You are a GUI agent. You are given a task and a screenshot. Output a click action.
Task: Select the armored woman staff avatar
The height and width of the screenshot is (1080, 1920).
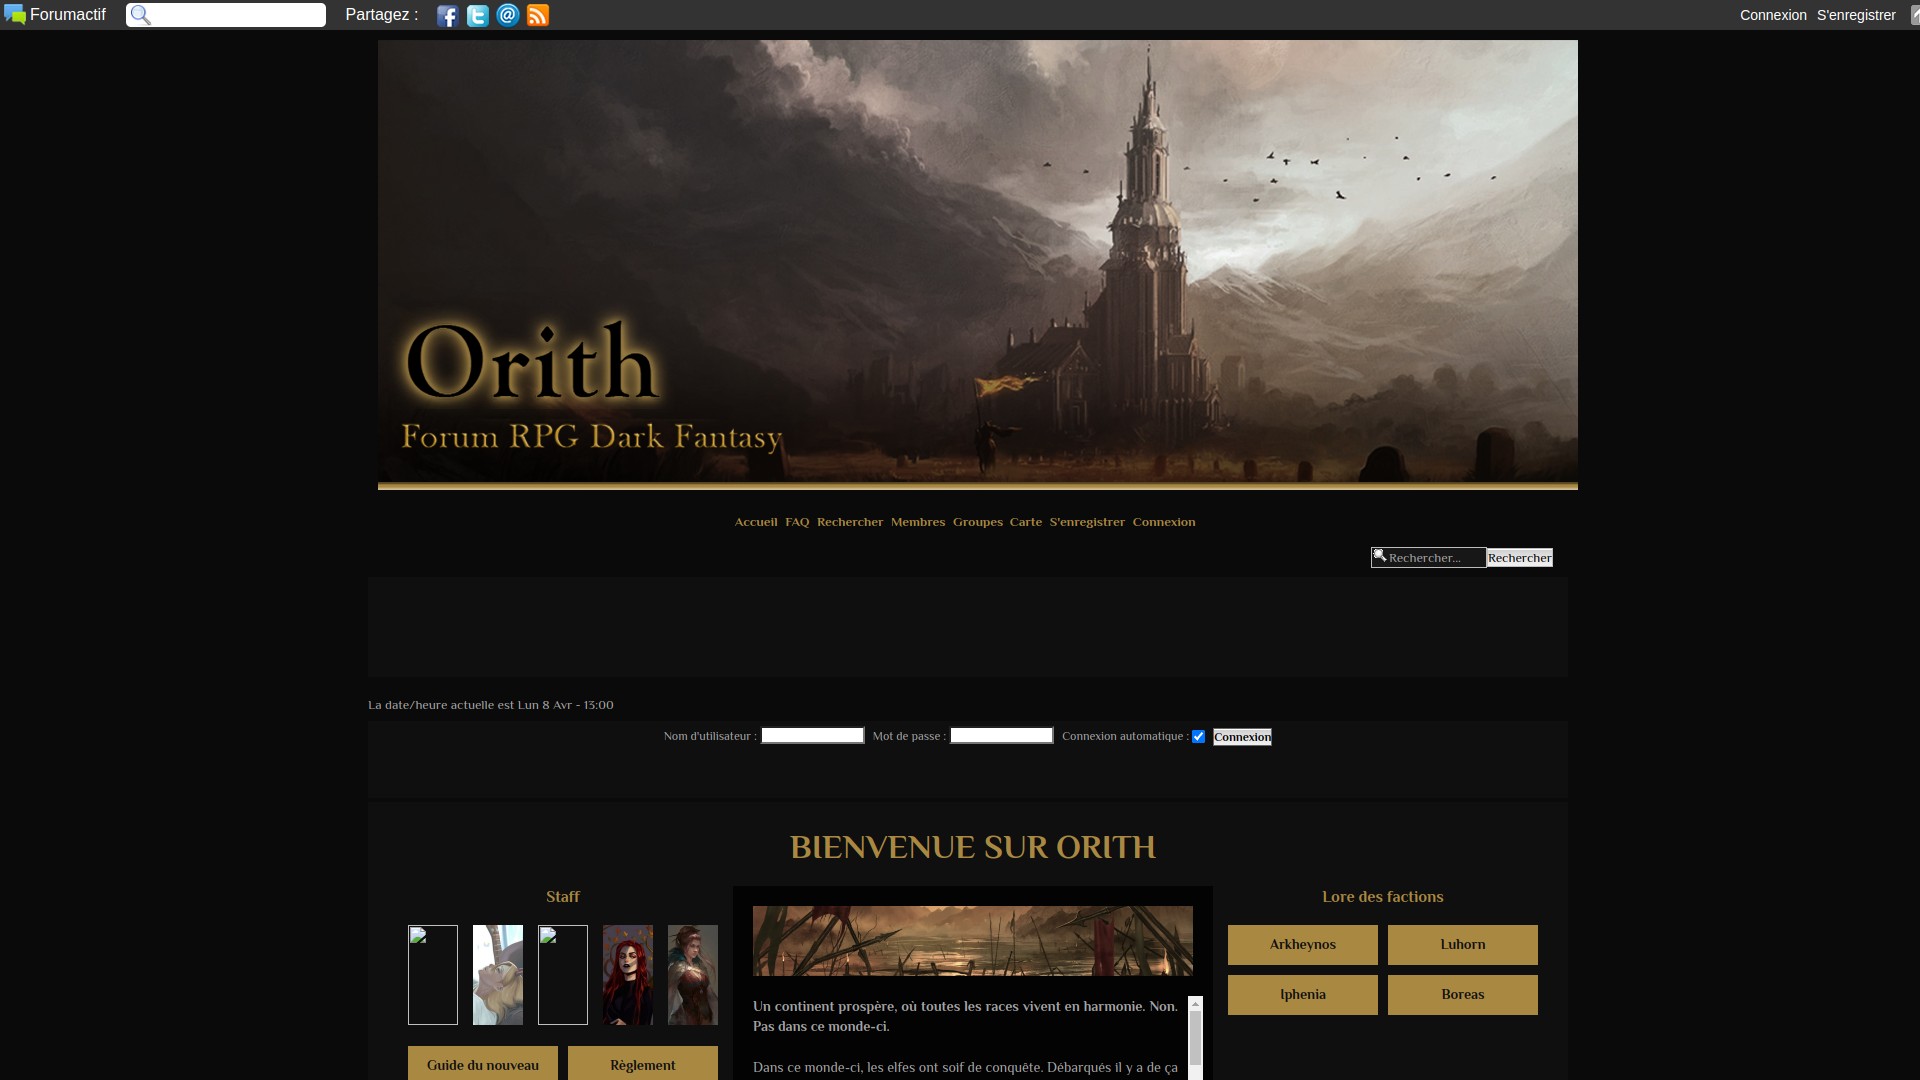(x=693, y=975)
